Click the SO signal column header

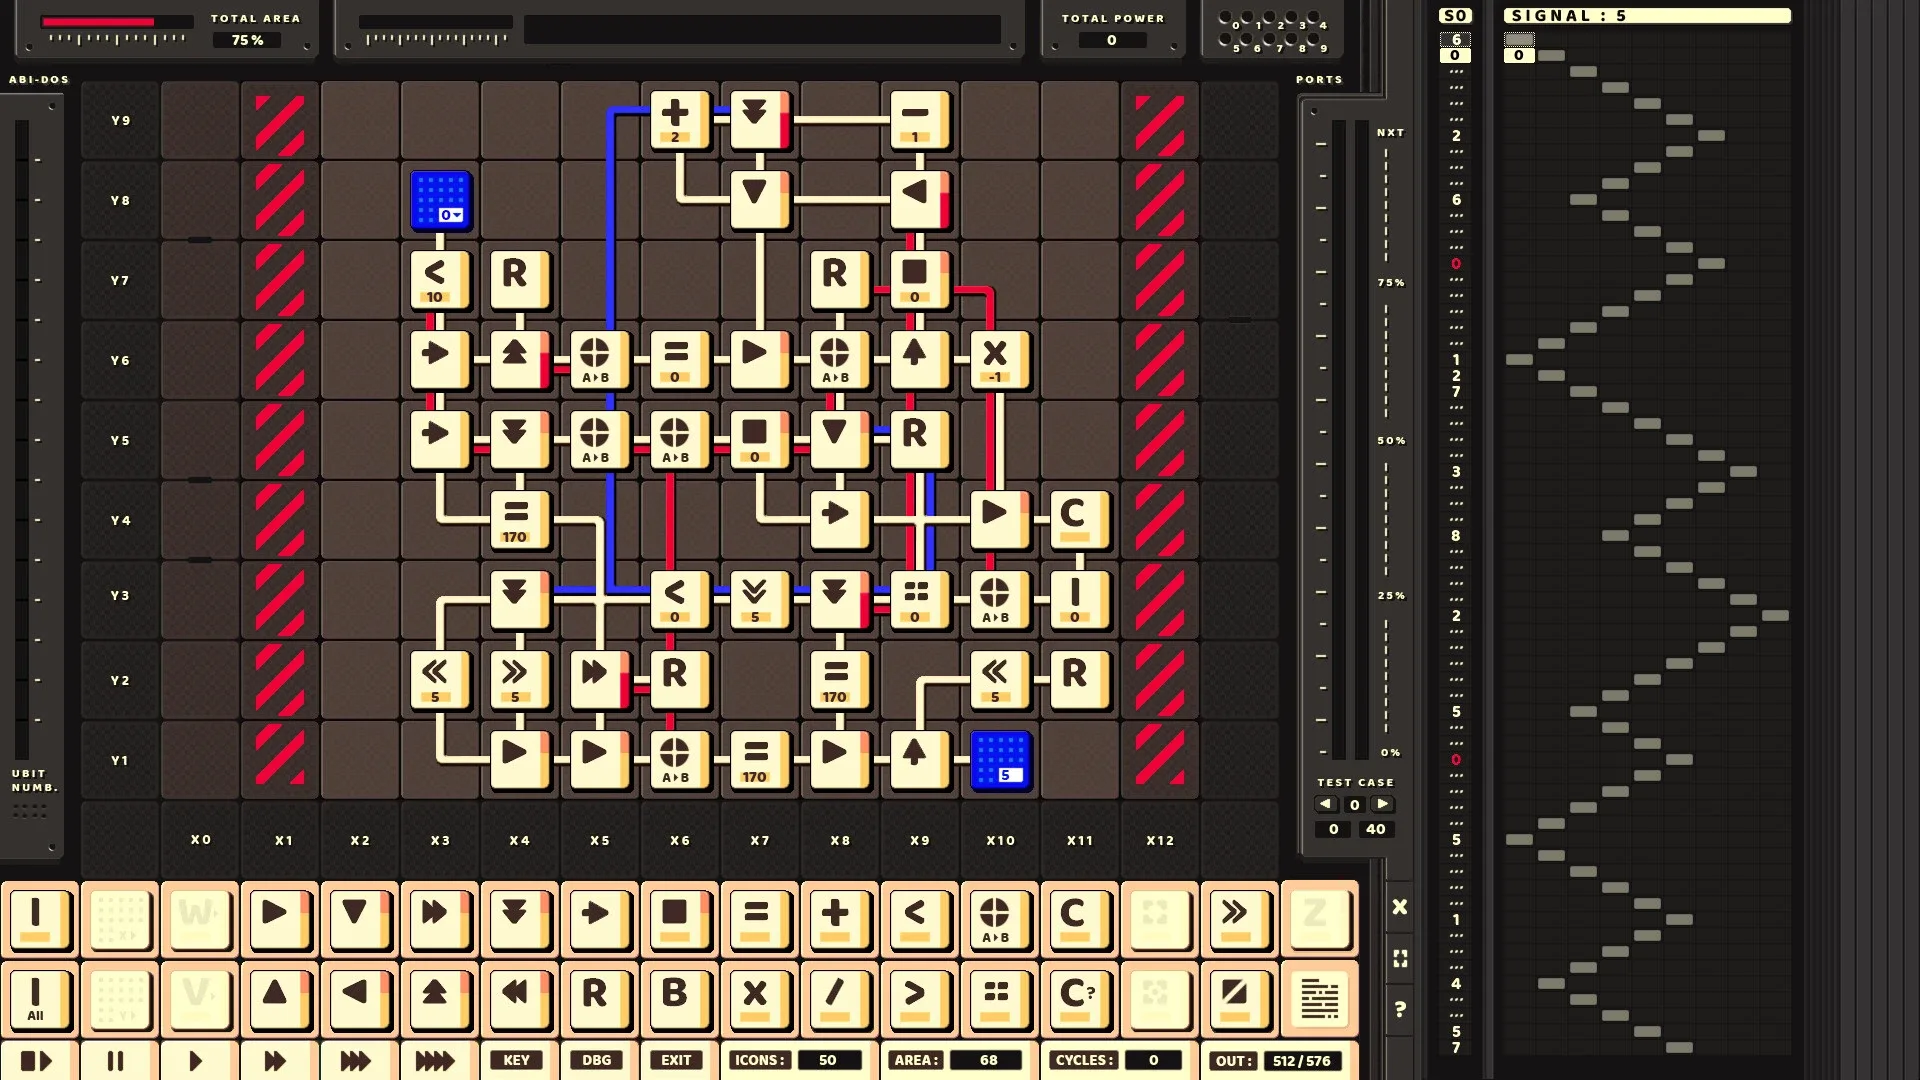click(1455, 16)
